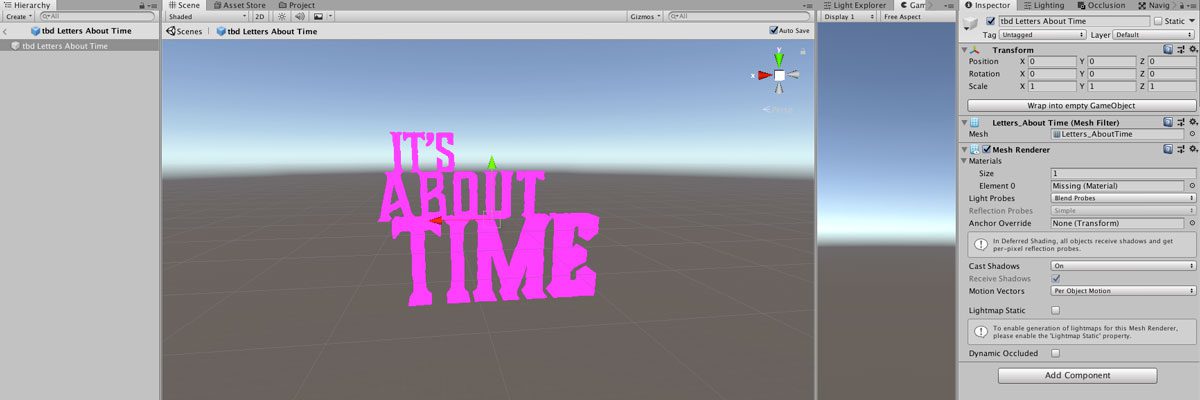
Task: Open the Layer Default dropdown
Action: (x=1154, y=34)
